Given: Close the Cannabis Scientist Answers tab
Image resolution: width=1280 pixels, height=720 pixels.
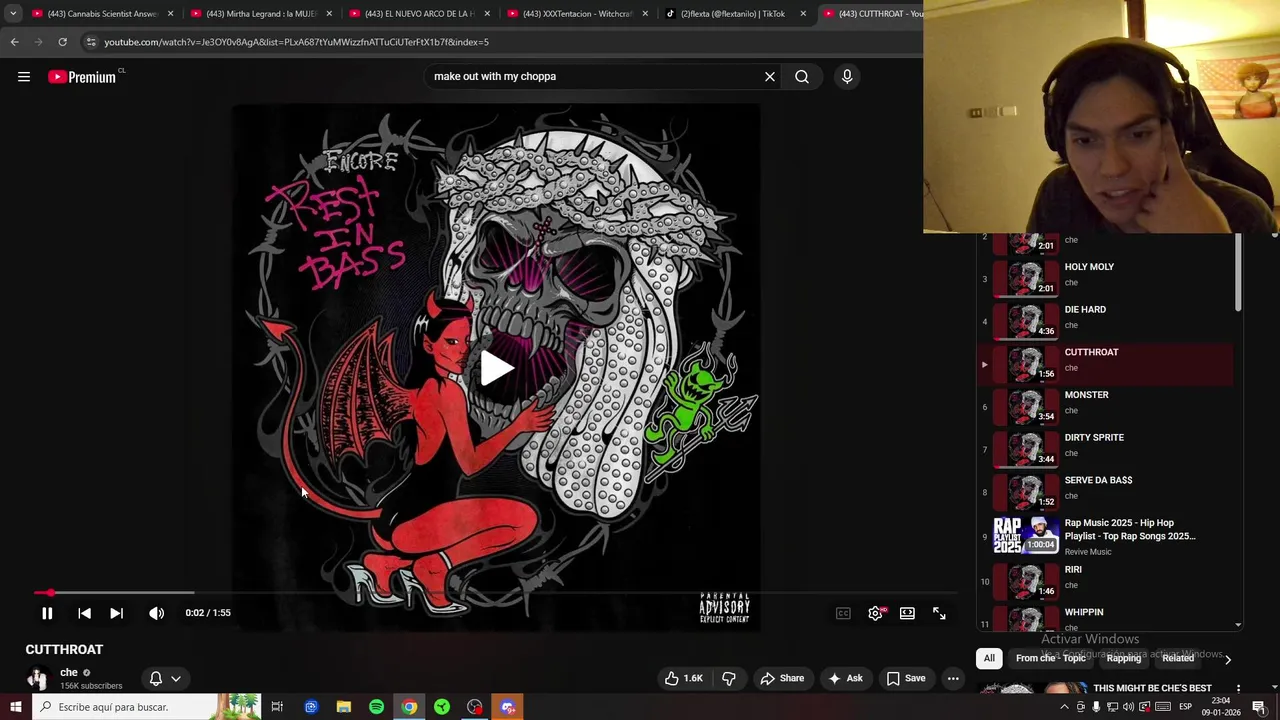Looking at the screenshot, I should [170, 14].
